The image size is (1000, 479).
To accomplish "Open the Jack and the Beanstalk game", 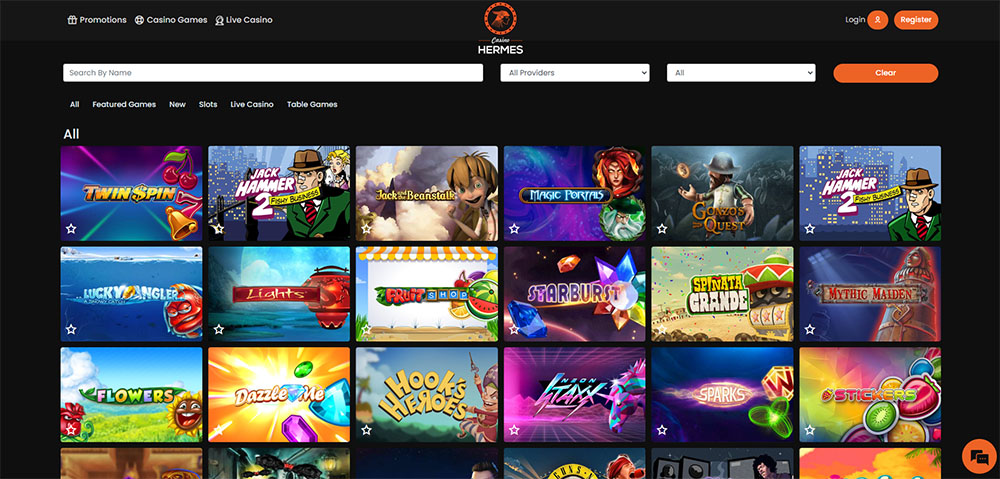I will (x=427, y=193).
